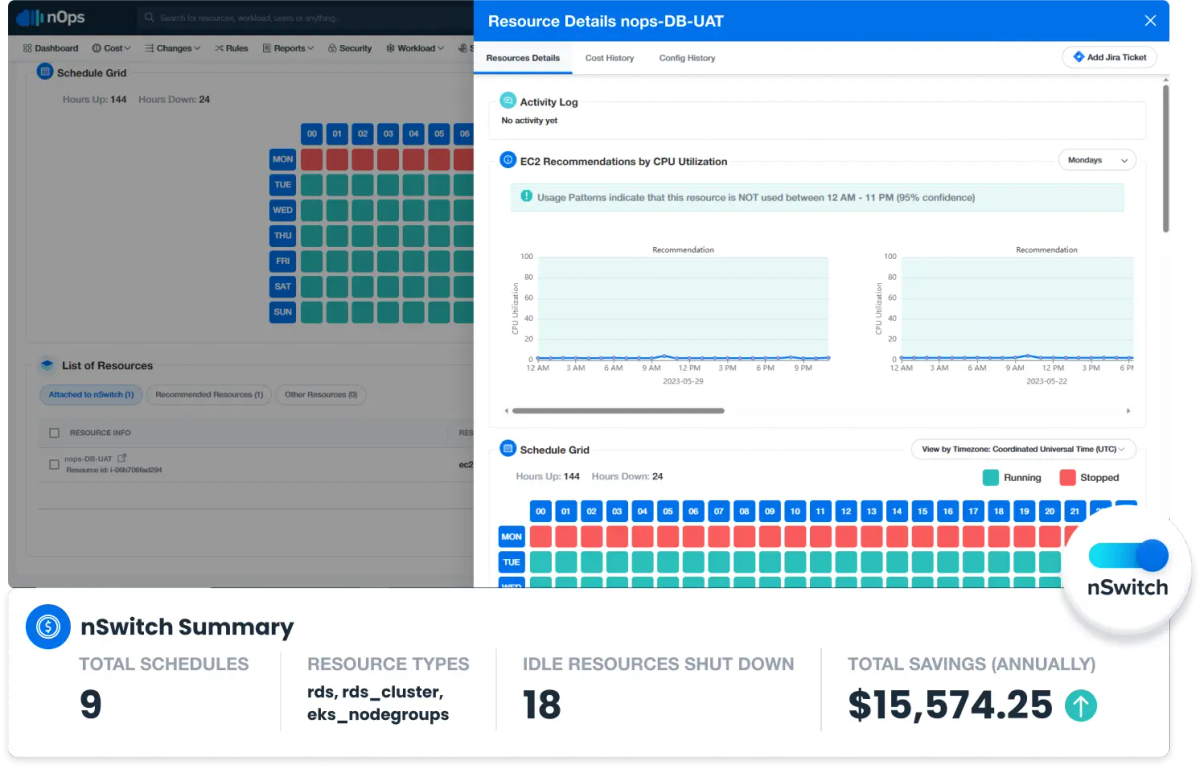Click the Schedule Grid icon in details panel
Viewport: 1200px width, 769px height.
click(507, 449)
